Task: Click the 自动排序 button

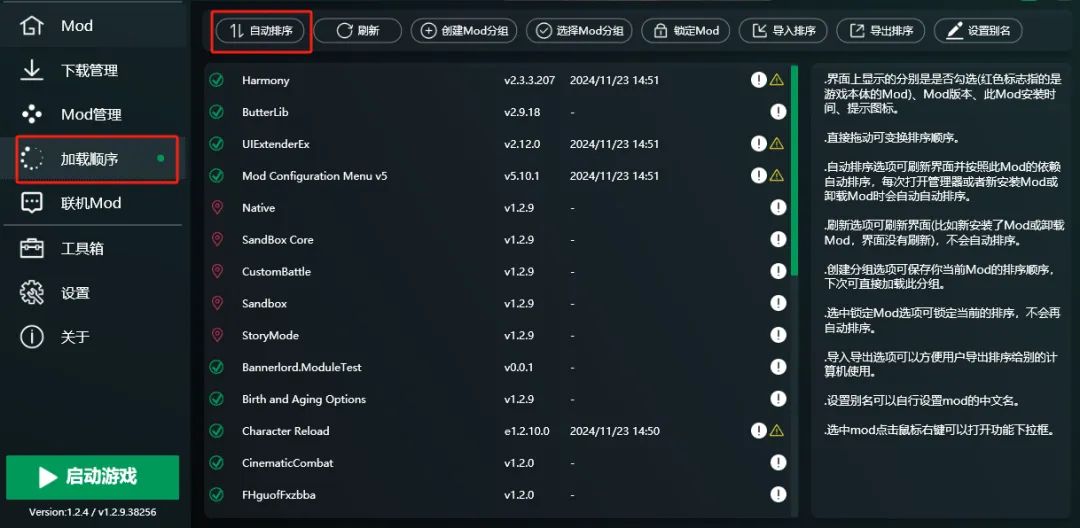Action: coord(260,31)
